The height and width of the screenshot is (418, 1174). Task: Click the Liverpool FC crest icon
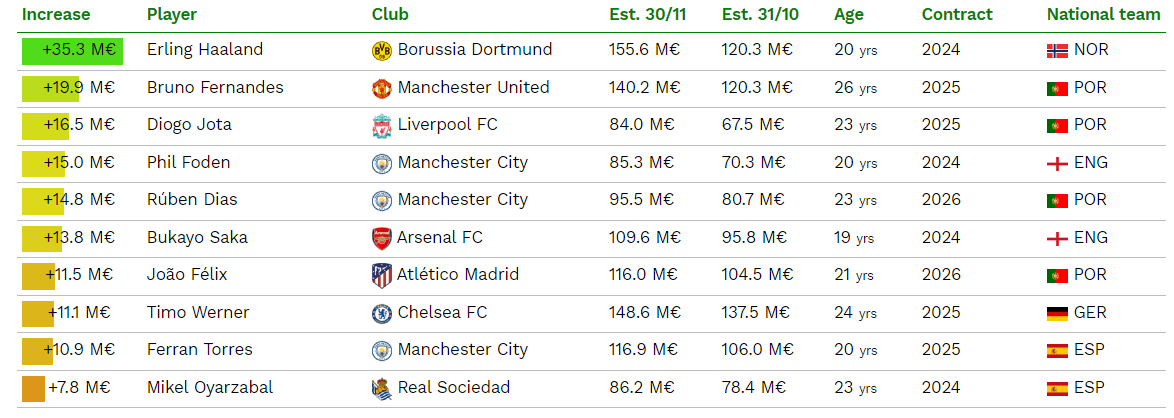point(382,126)
